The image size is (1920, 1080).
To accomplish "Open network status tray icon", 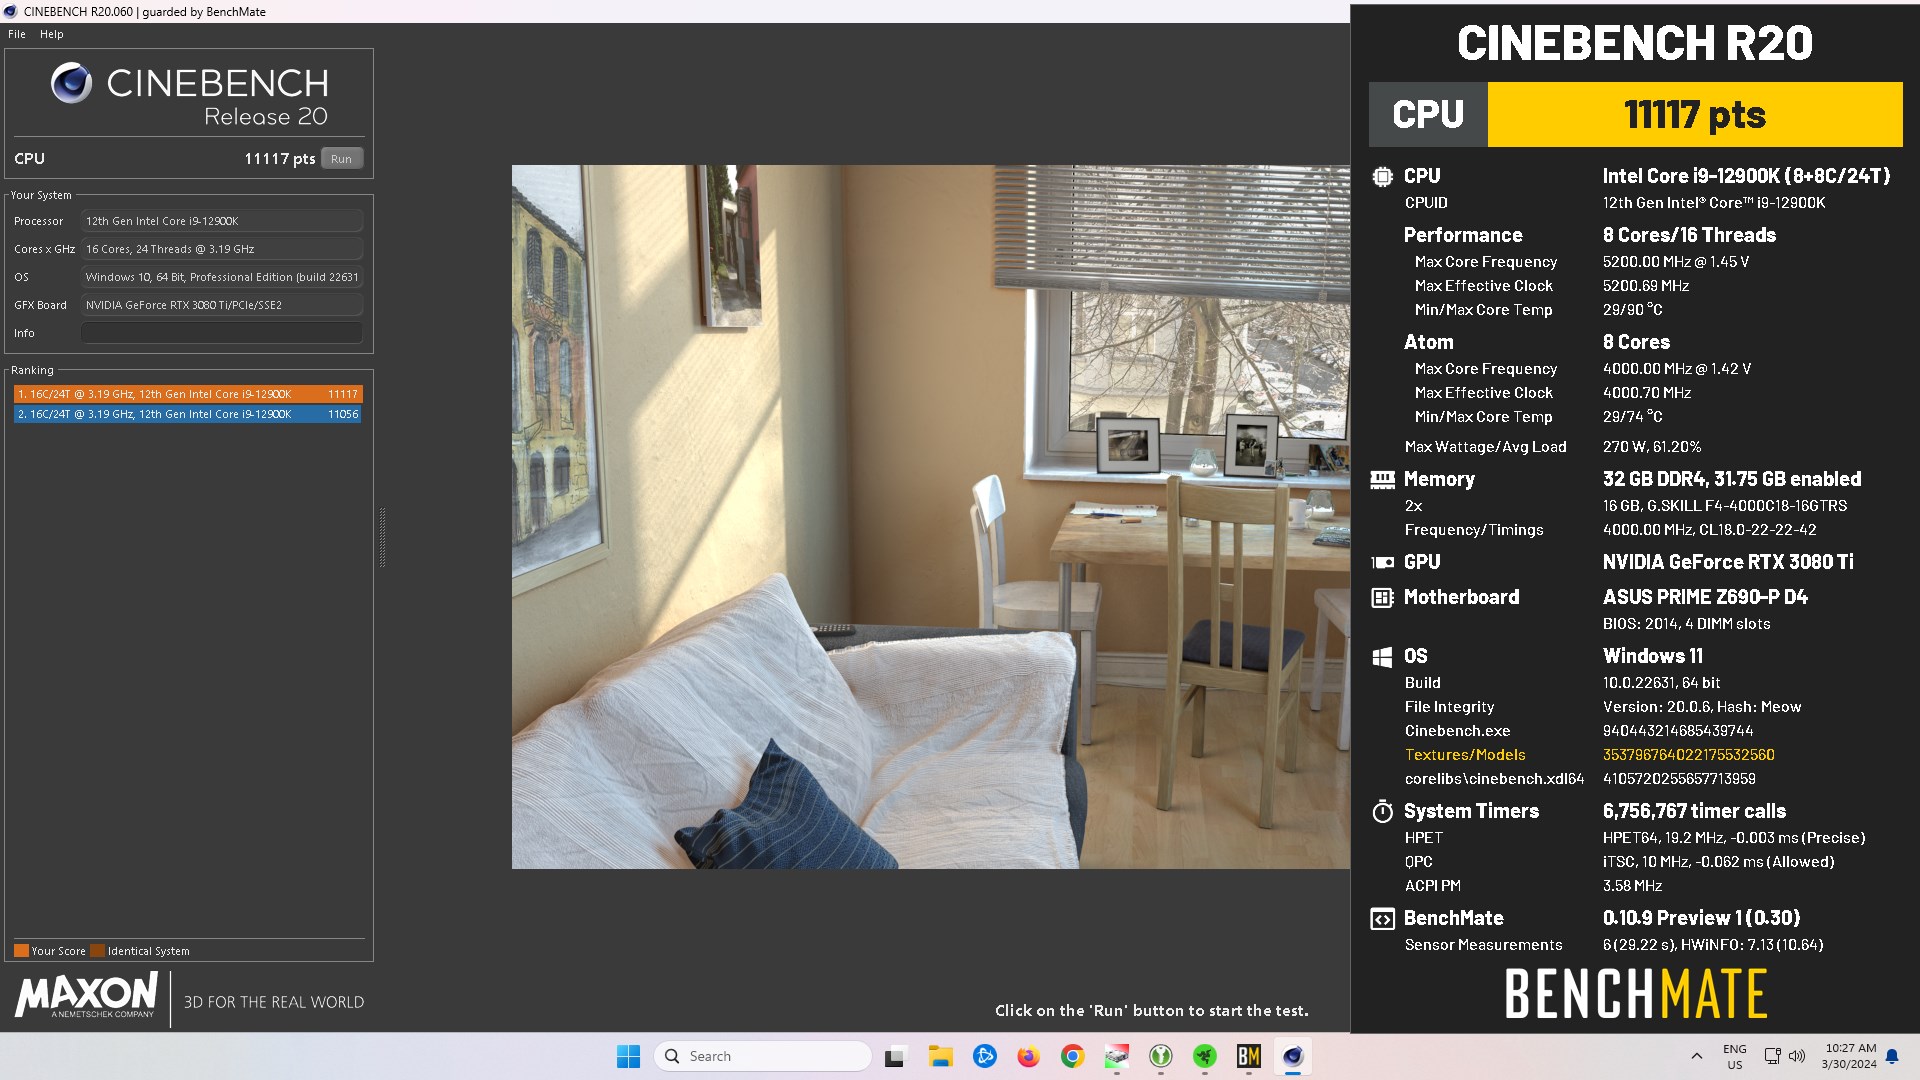I will tap(1772, 1056).
